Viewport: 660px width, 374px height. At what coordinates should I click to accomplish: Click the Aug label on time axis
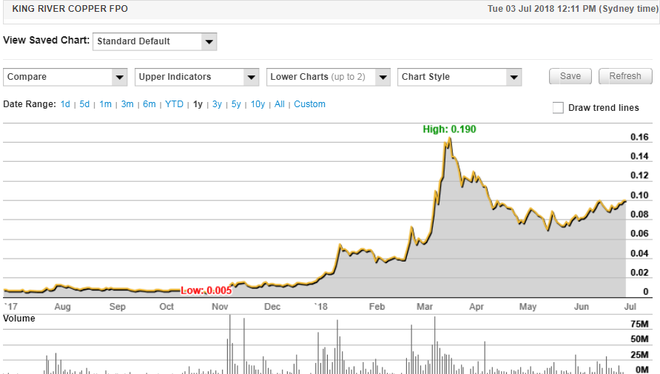tap(62, 307)
